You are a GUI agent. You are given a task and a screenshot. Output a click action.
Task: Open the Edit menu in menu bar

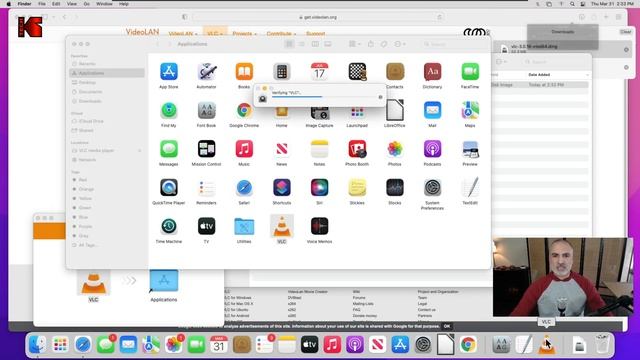(56, 4)
